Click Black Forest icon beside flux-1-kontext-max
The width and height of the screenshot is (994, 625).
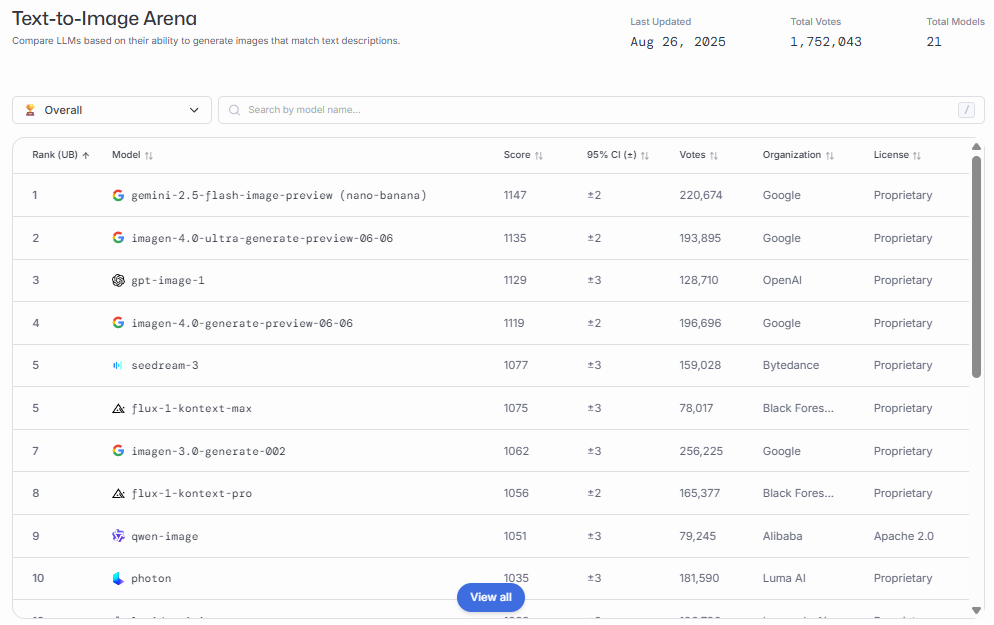click(x=118, y=408)
